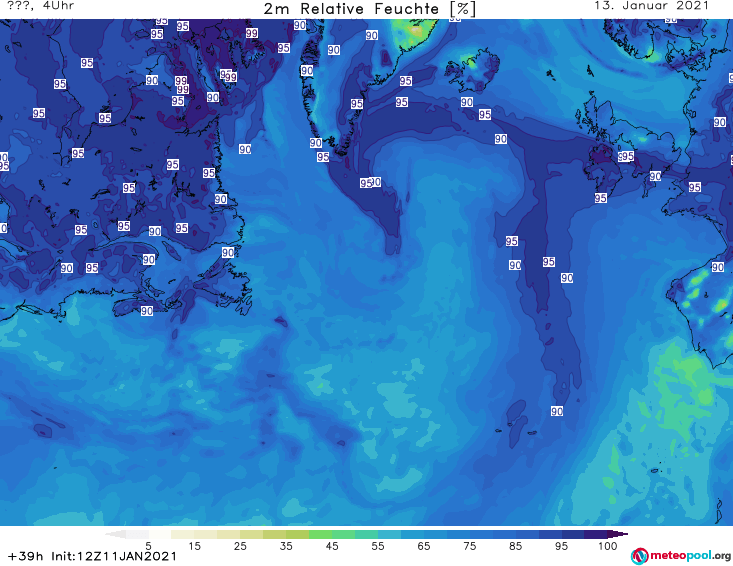Click the colorbar tick label '35'

coord(286,546)
